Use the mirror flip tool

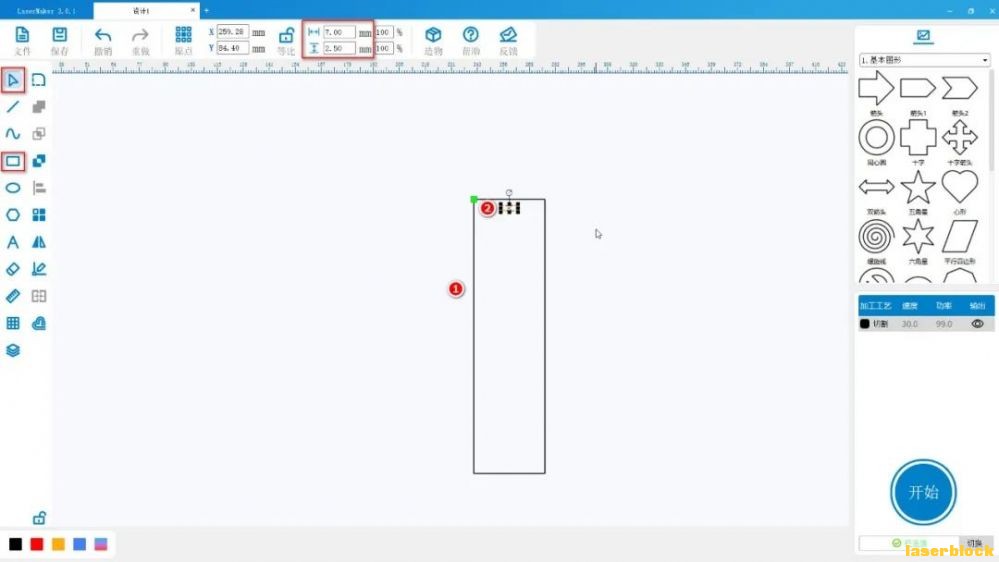(x=39, y=242)
